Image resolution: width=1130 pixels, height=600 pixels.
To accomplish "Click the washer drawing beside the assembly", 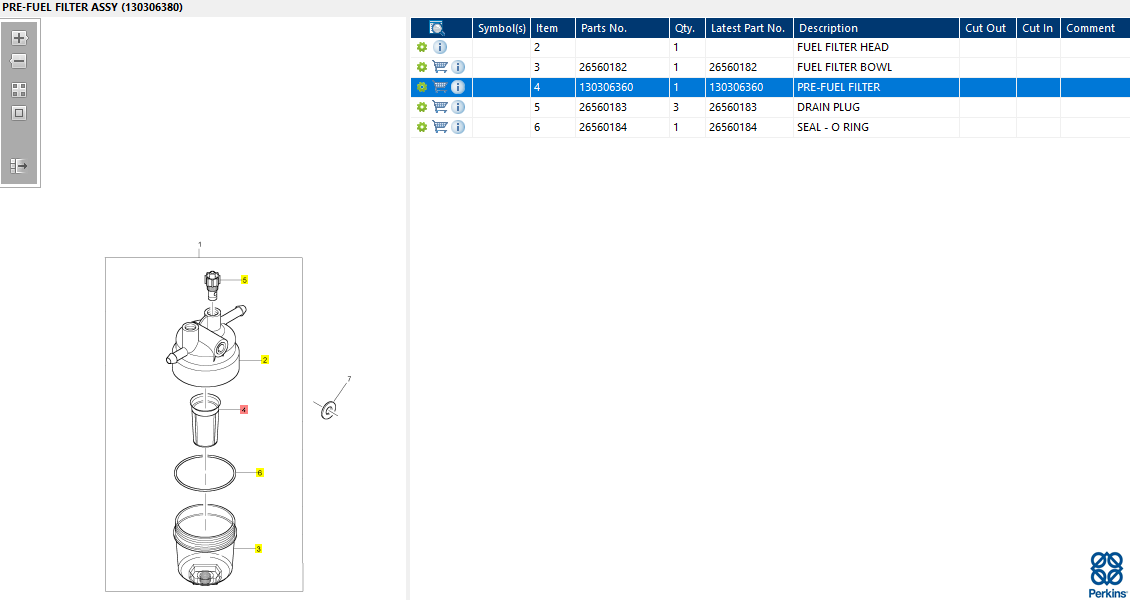I will (x=329, y=410).
